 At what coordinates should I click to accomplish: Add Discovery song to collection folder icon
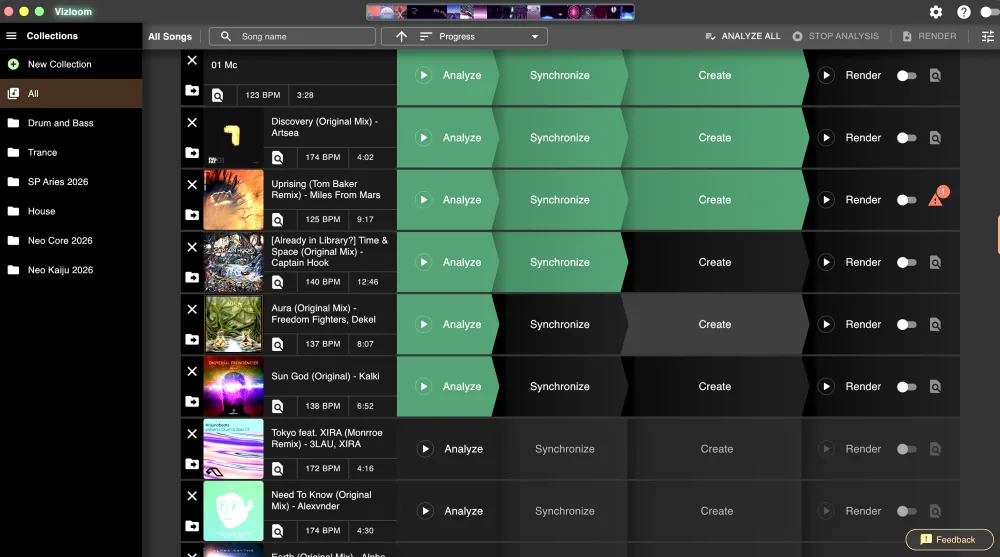coord(192,152)
